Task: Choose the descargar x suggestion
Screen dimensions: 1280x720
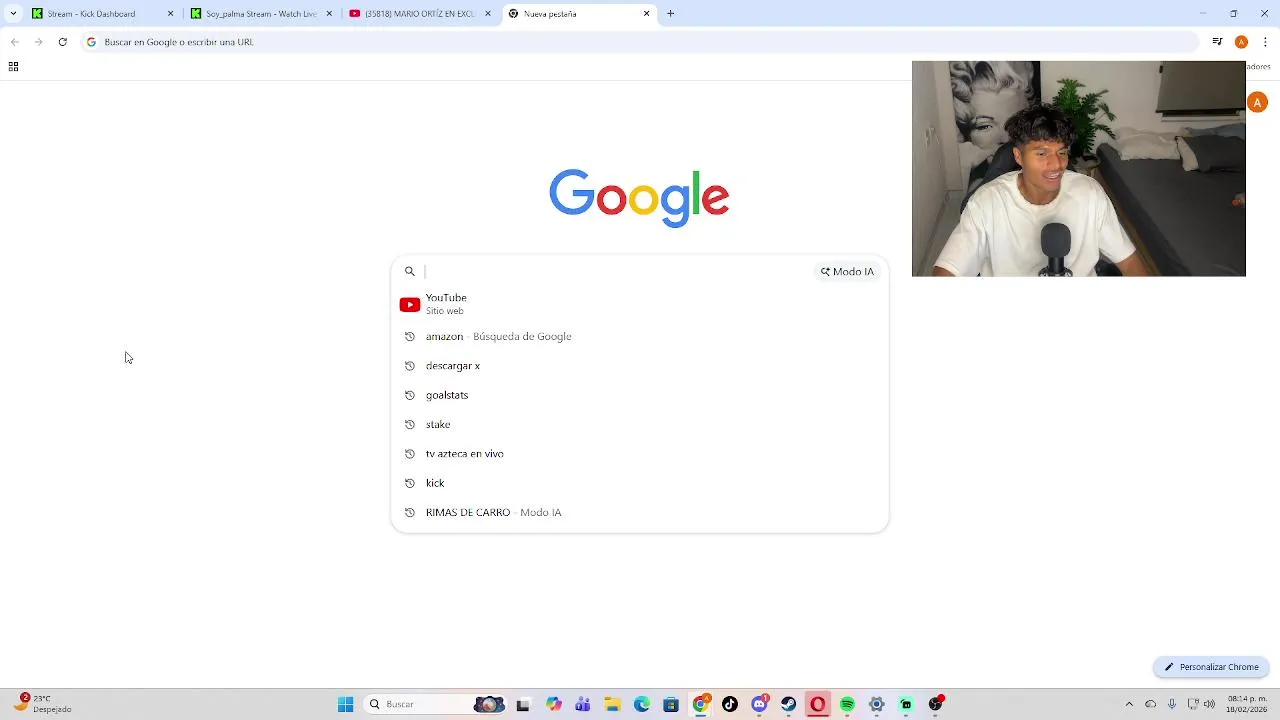Action: tap(640, 366)
